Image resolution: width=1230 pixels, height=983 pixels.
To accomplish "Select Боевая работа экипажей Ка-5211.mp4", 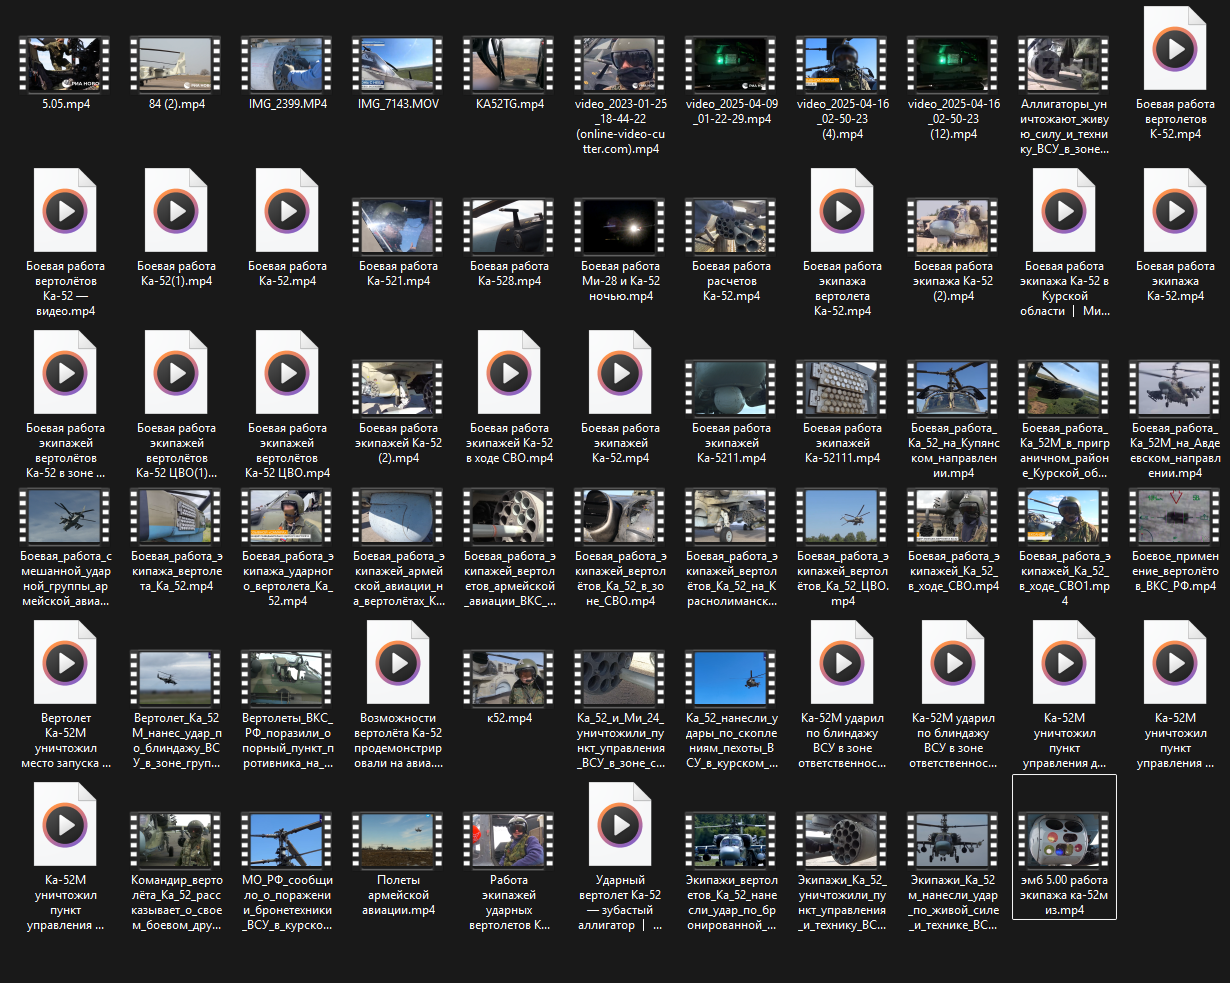I will pos(731,389).
